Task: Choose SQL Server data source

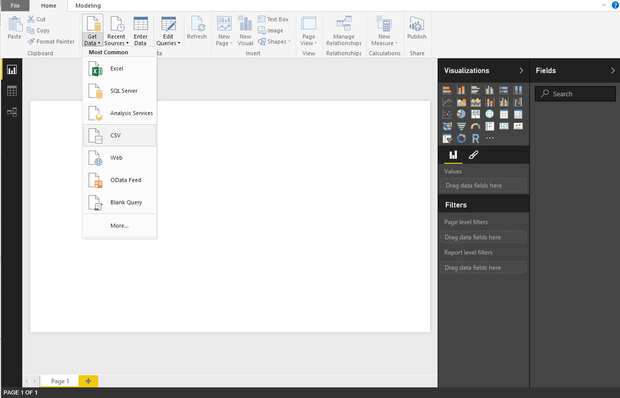Action: coord(119,91)
